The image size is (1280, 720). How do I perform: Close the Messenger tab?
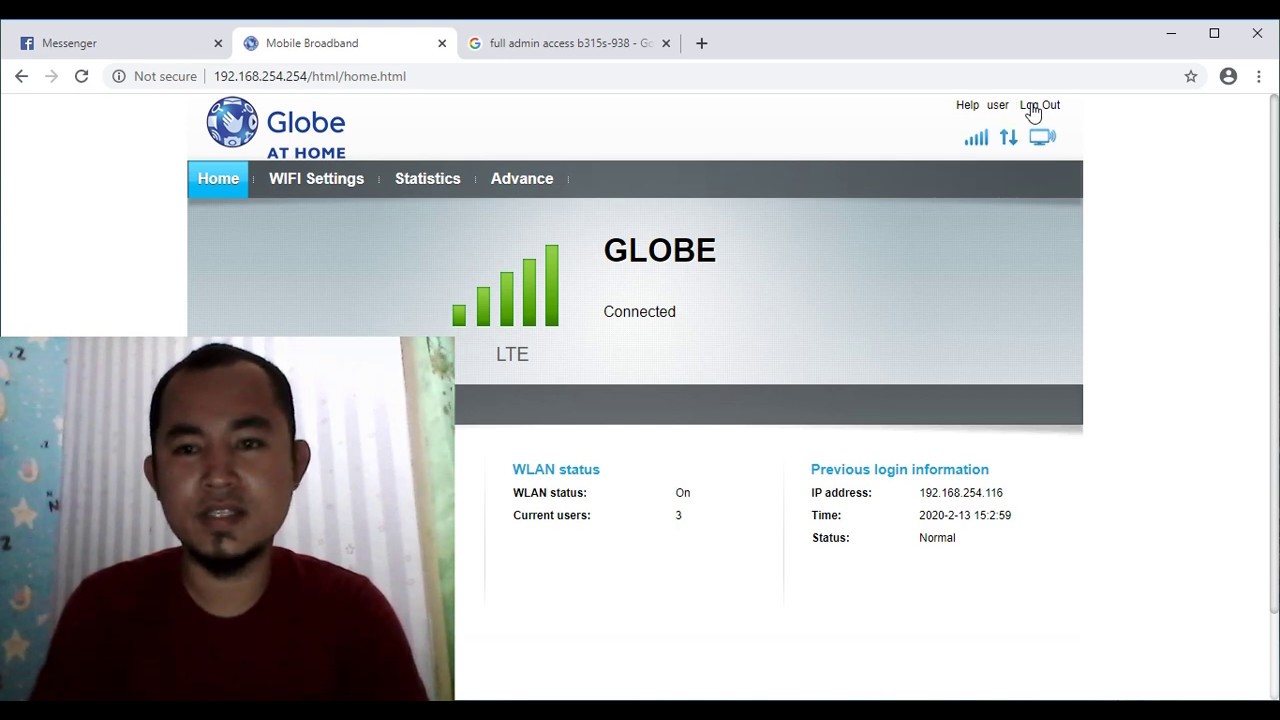tap(218, 43)
